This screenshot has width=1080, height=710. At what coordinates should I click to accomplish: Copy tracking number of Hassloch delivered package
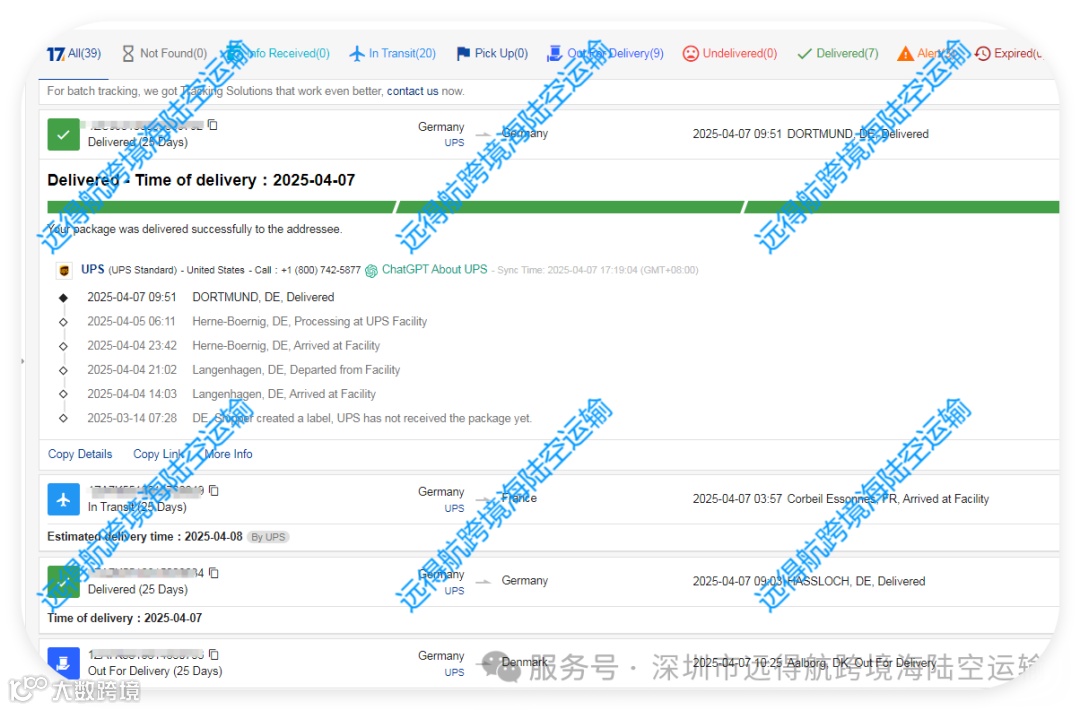click(214, 573)
